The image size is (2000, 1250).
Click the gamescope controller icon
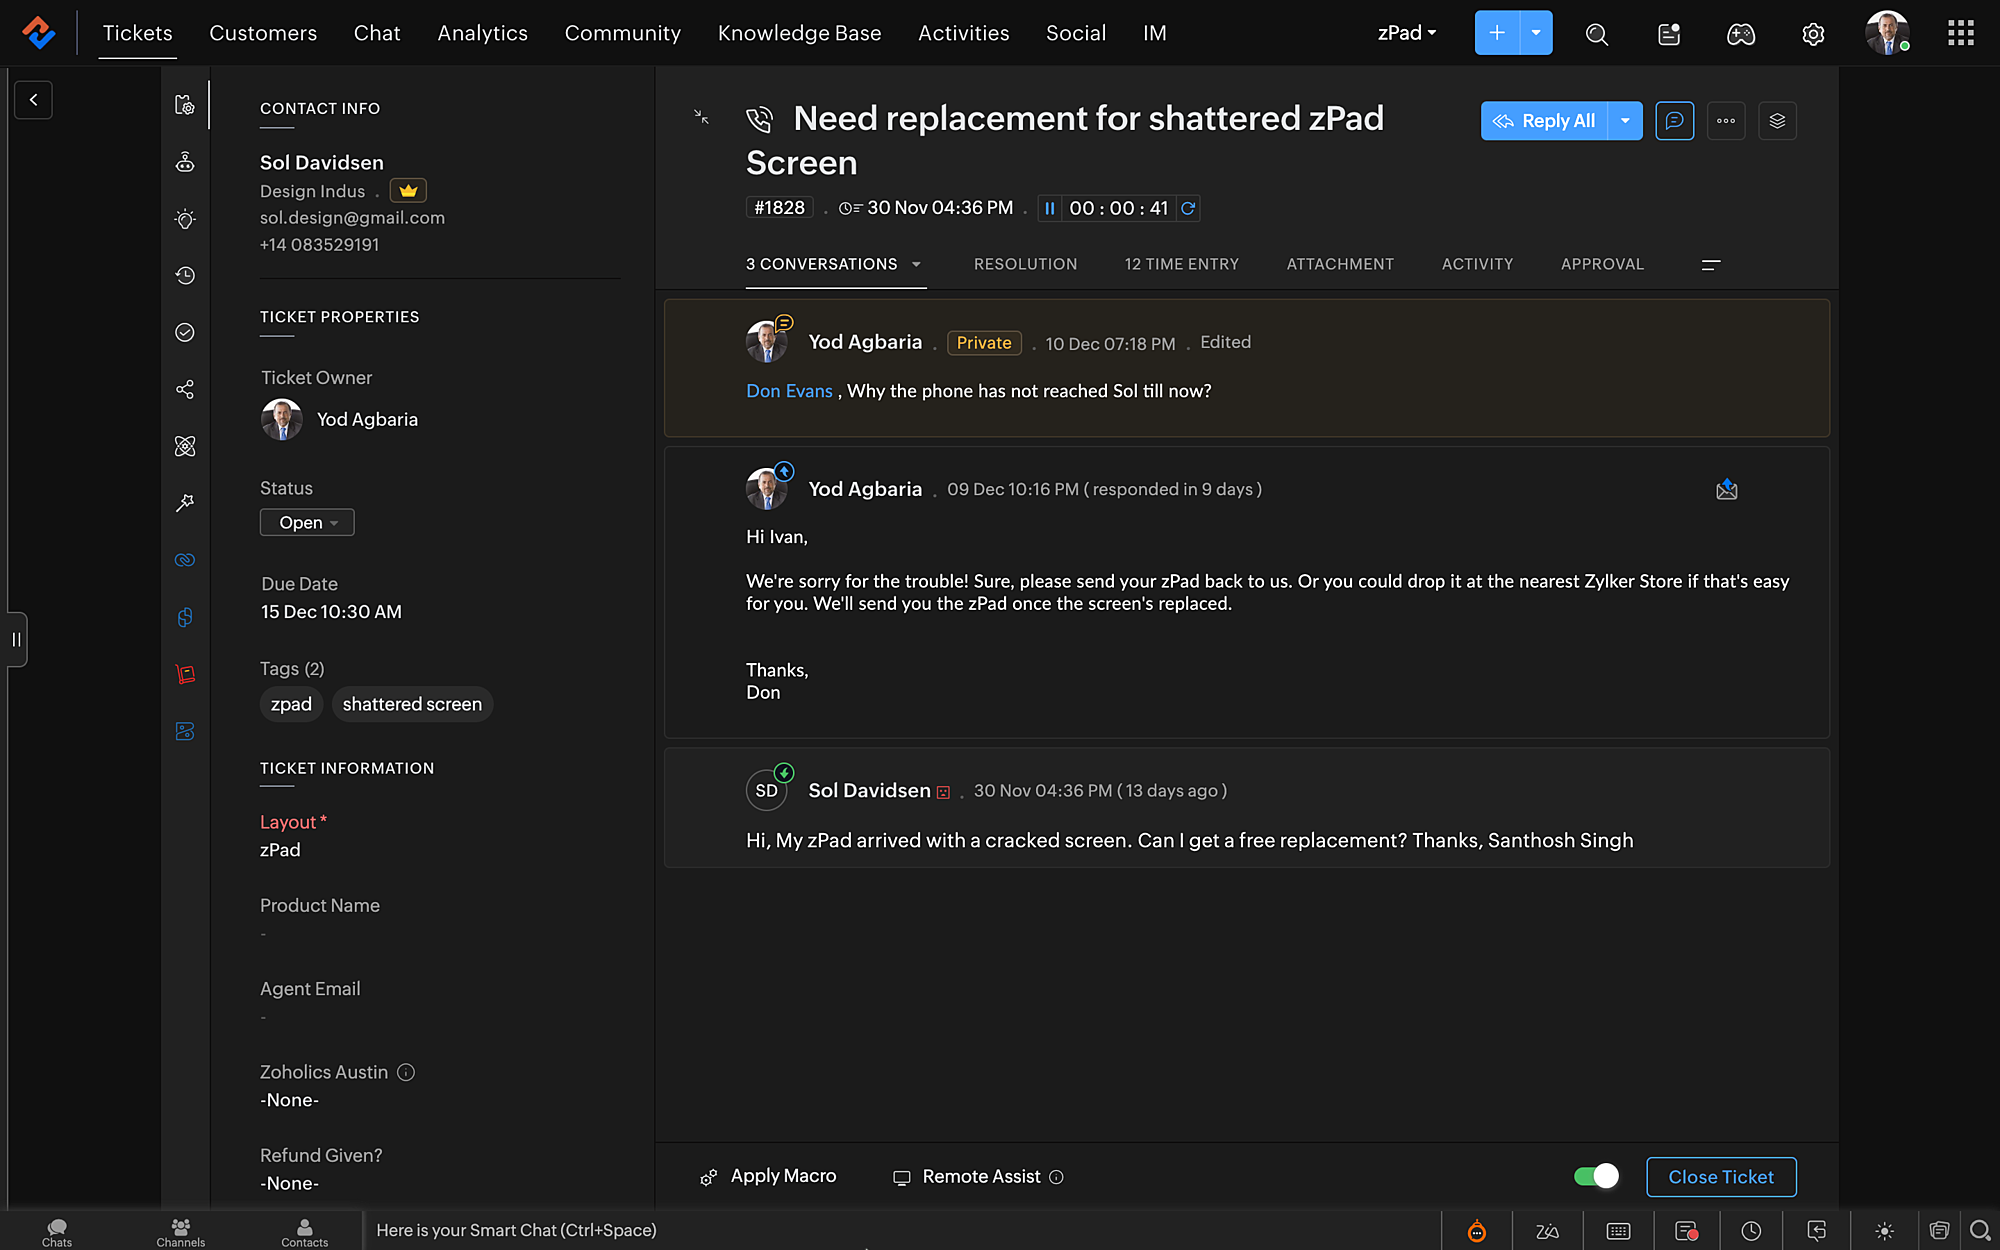click(1741, 34)
